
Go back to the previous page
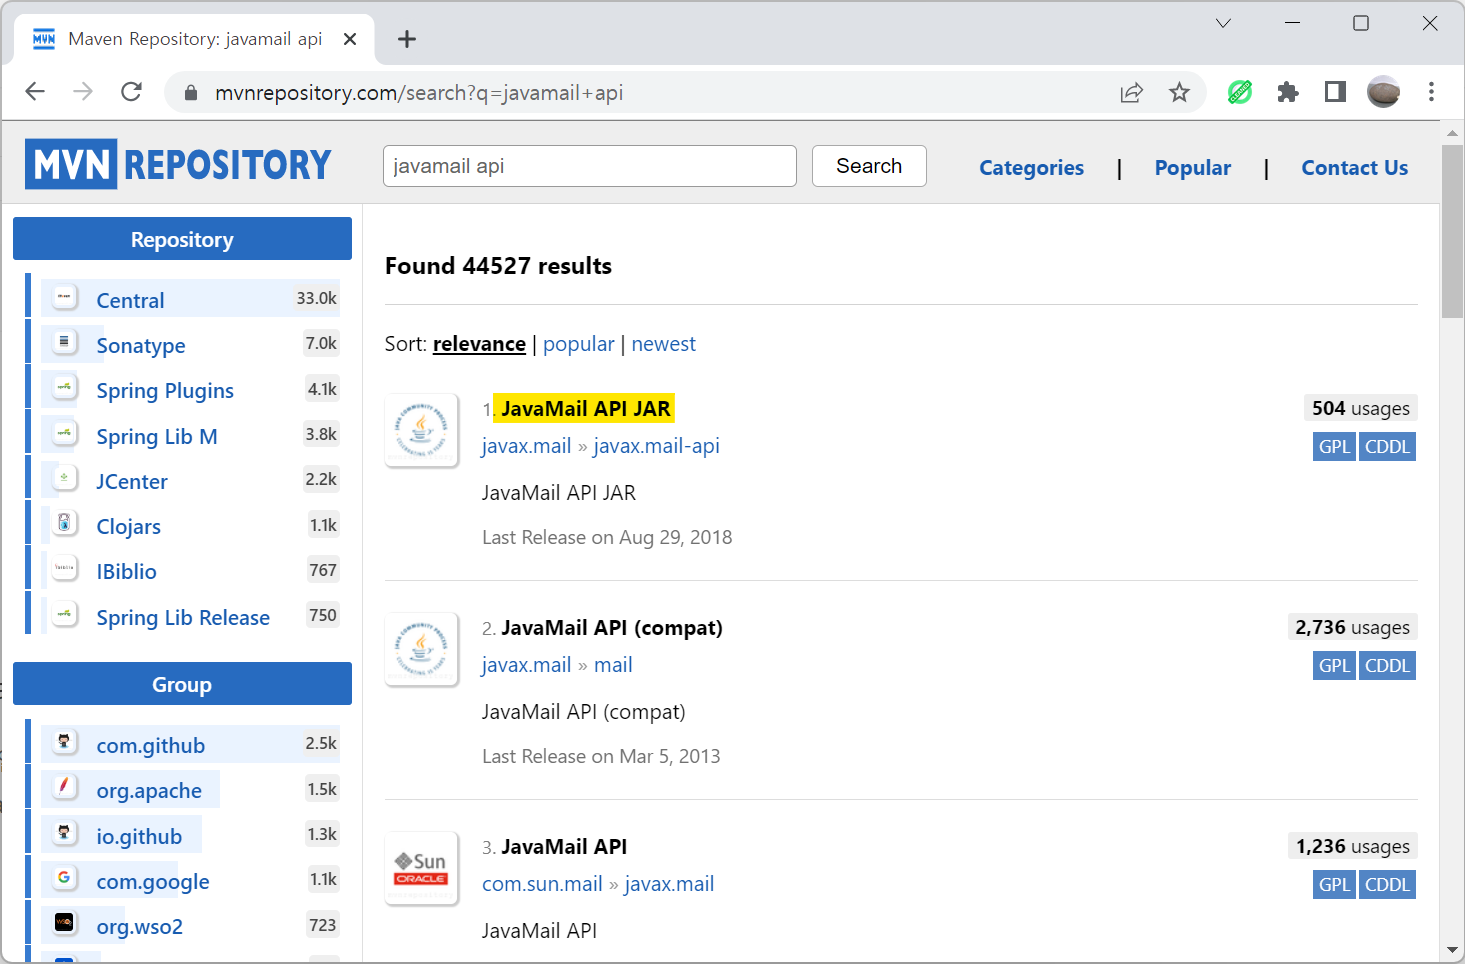[x=35, y=92]
